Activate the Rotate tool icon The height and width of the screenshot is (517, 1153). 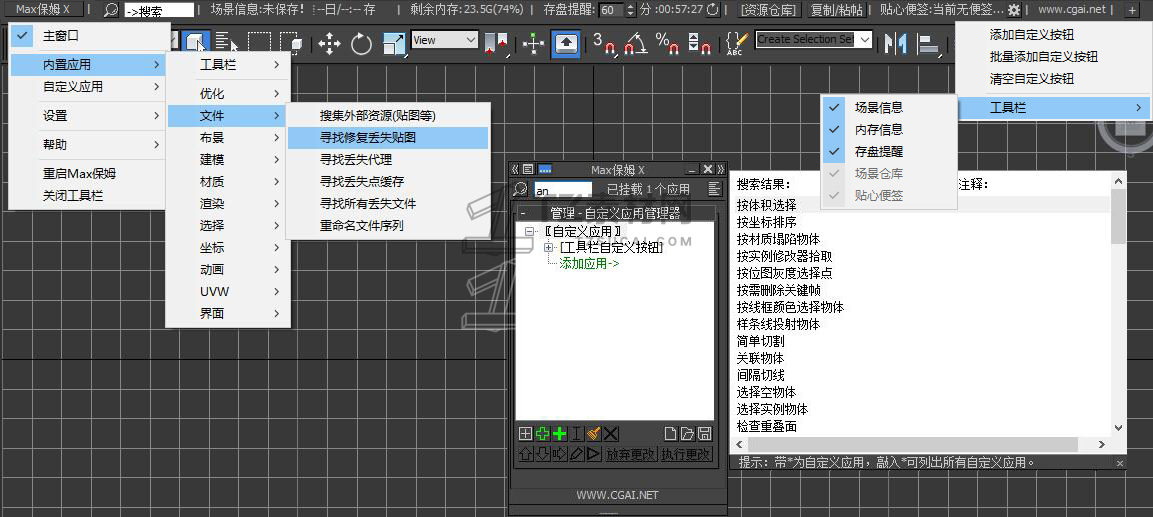click(361, 43)
